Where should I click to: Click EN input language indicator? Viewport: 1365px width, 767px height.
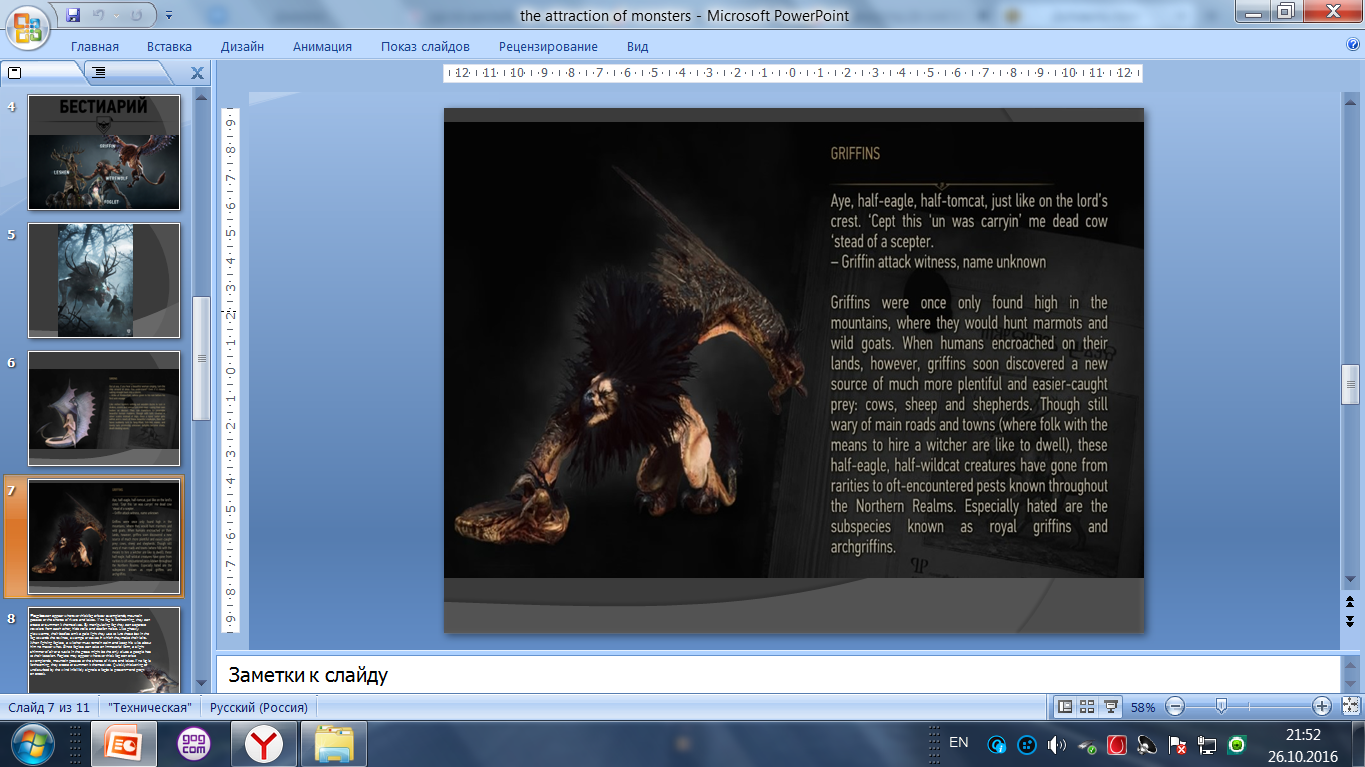click(958, 742)
